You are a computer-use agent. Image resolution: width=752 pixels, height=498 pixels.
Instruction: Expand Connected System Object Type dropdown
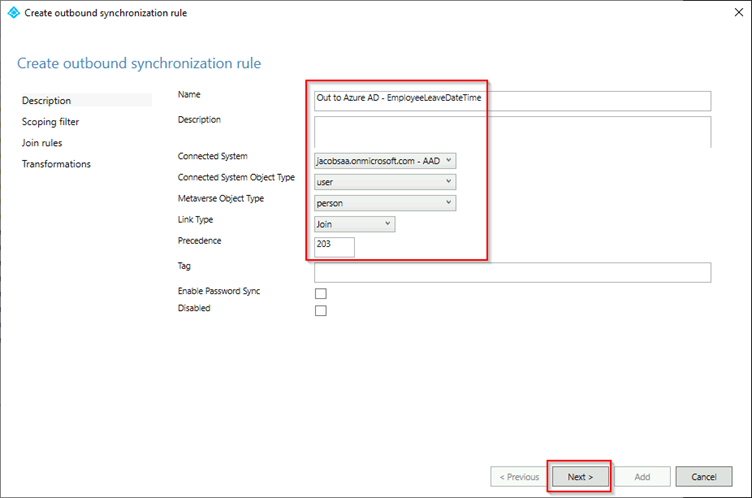coord(385,182)
